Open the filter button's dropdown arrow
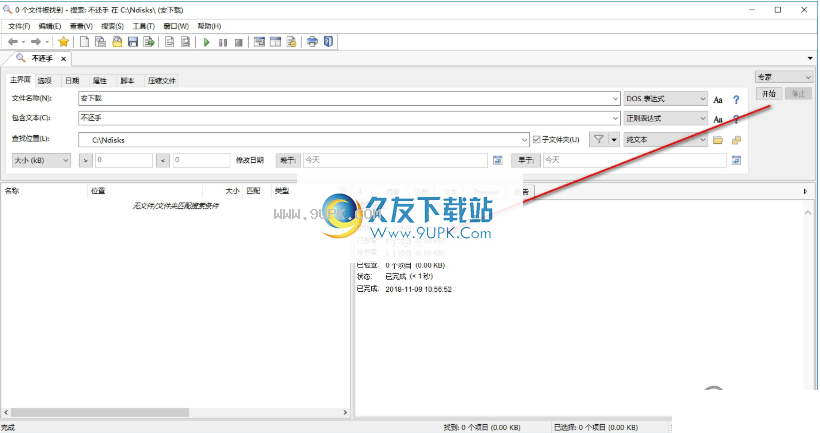Viewport: 820px width, 433px height. [x=614, y=139]
